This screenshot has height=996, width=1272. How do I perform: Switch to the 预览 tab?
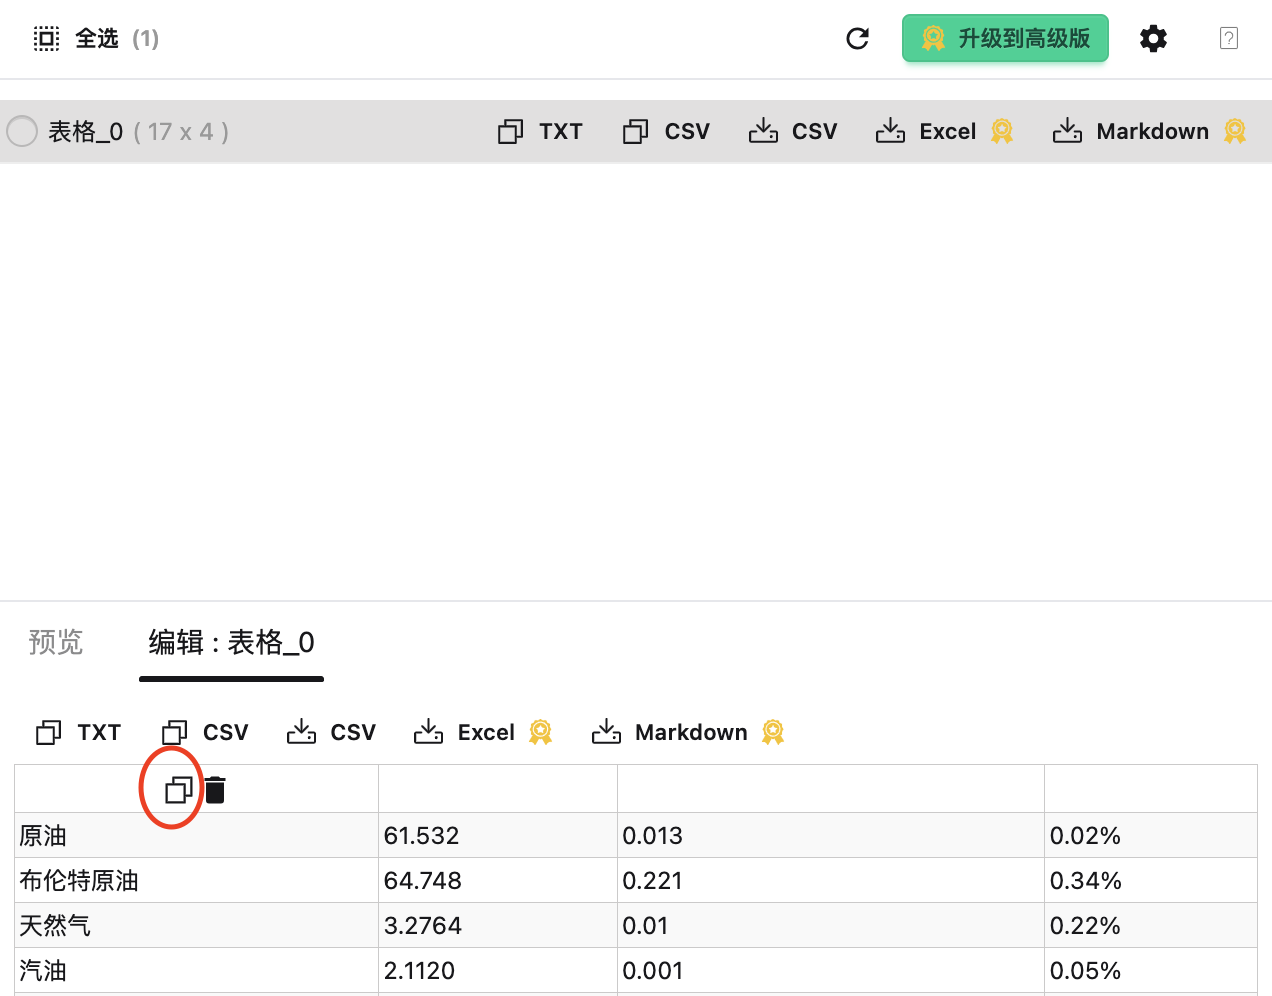pos(56,642)
